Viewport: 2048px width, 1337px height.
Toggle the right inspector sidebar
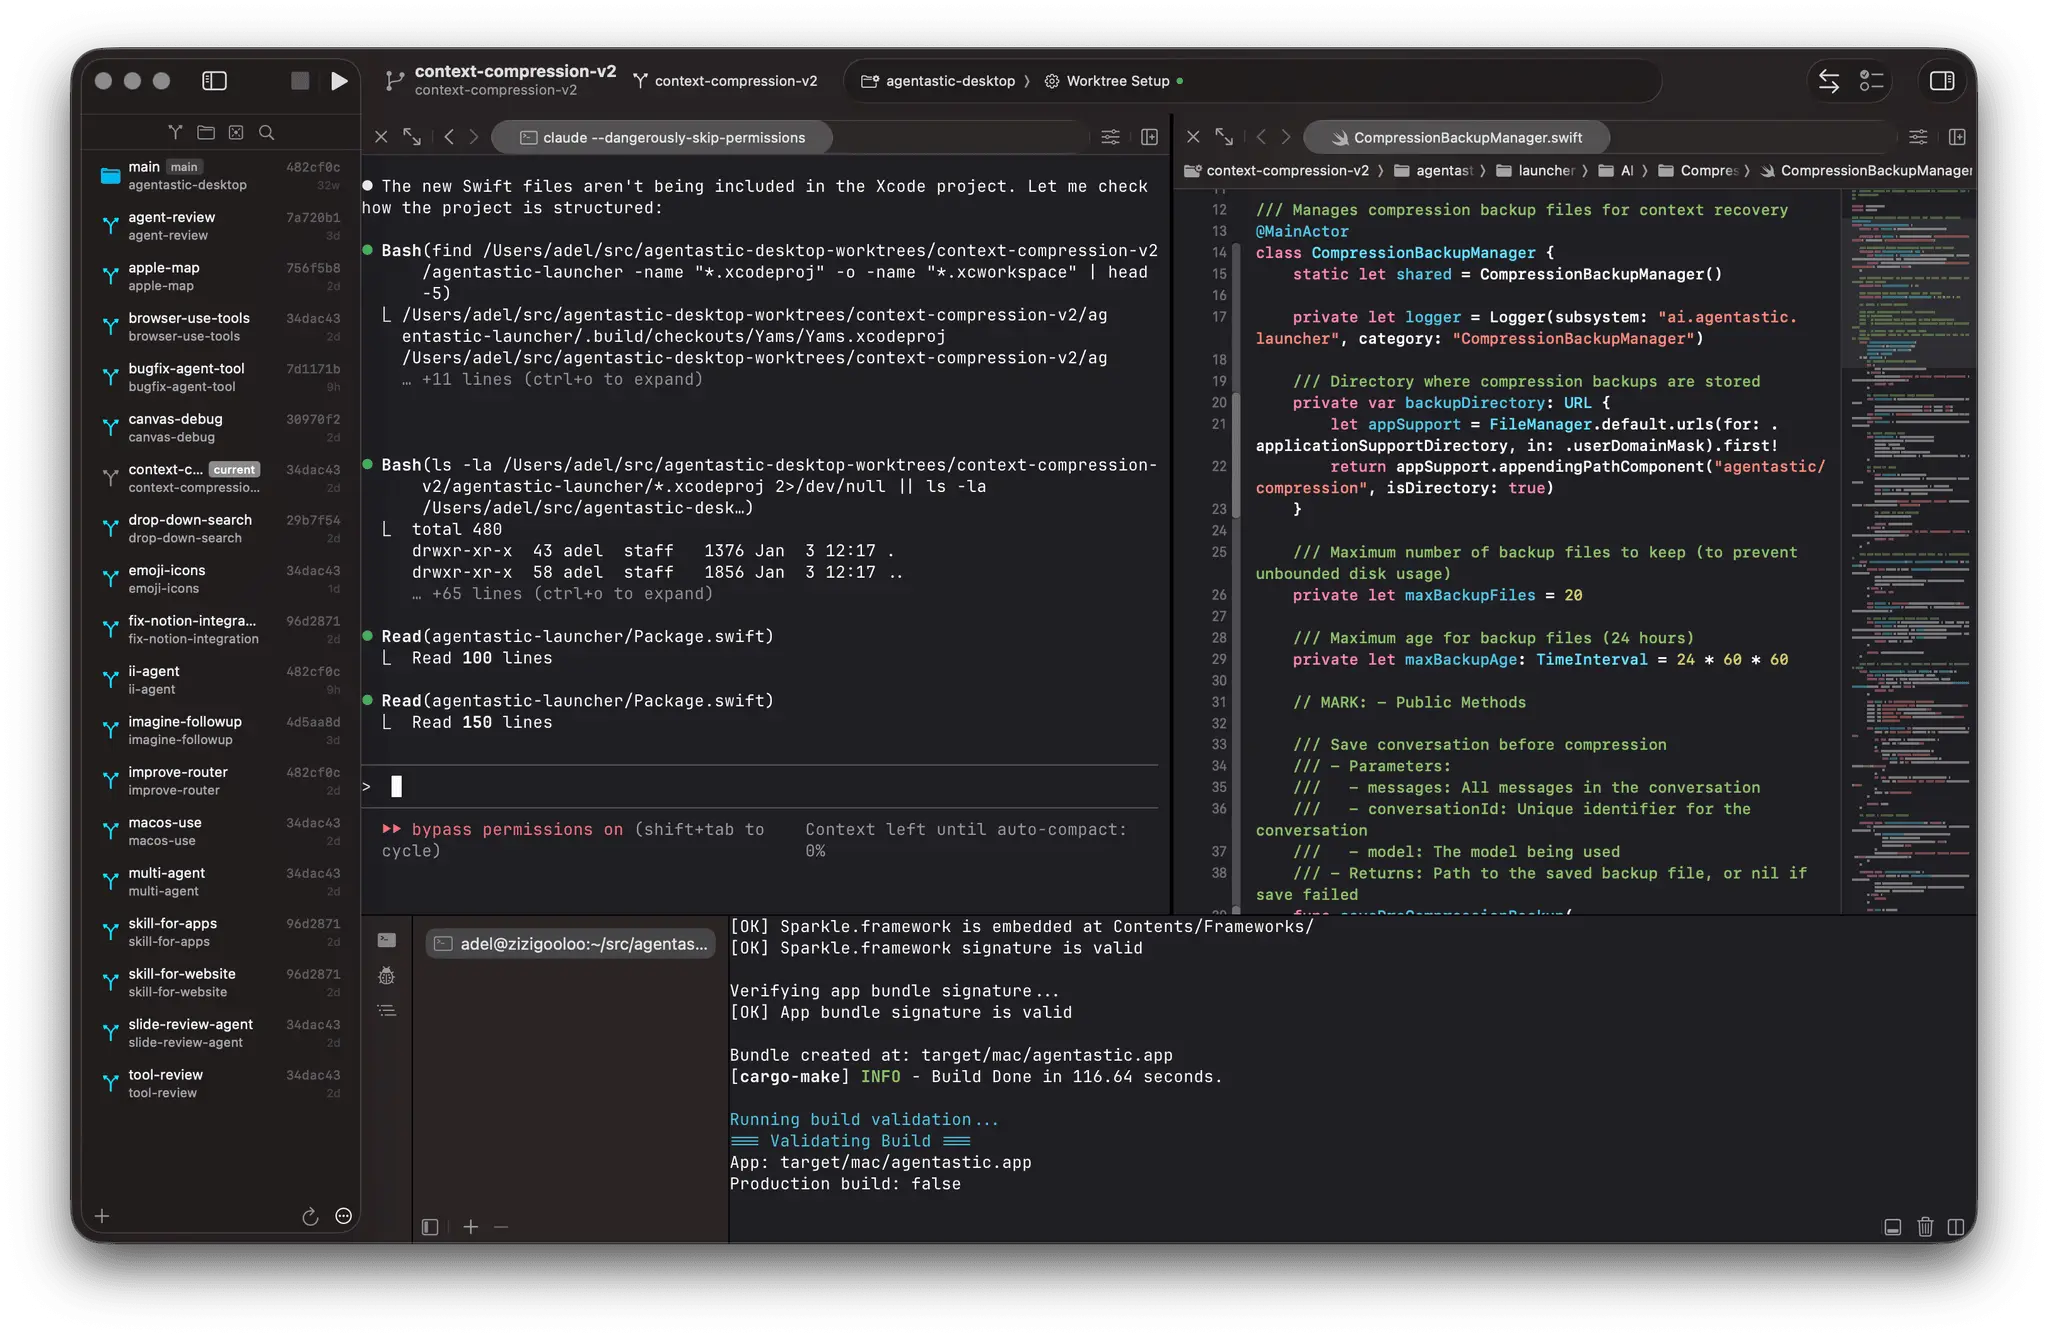(1942, 81)
